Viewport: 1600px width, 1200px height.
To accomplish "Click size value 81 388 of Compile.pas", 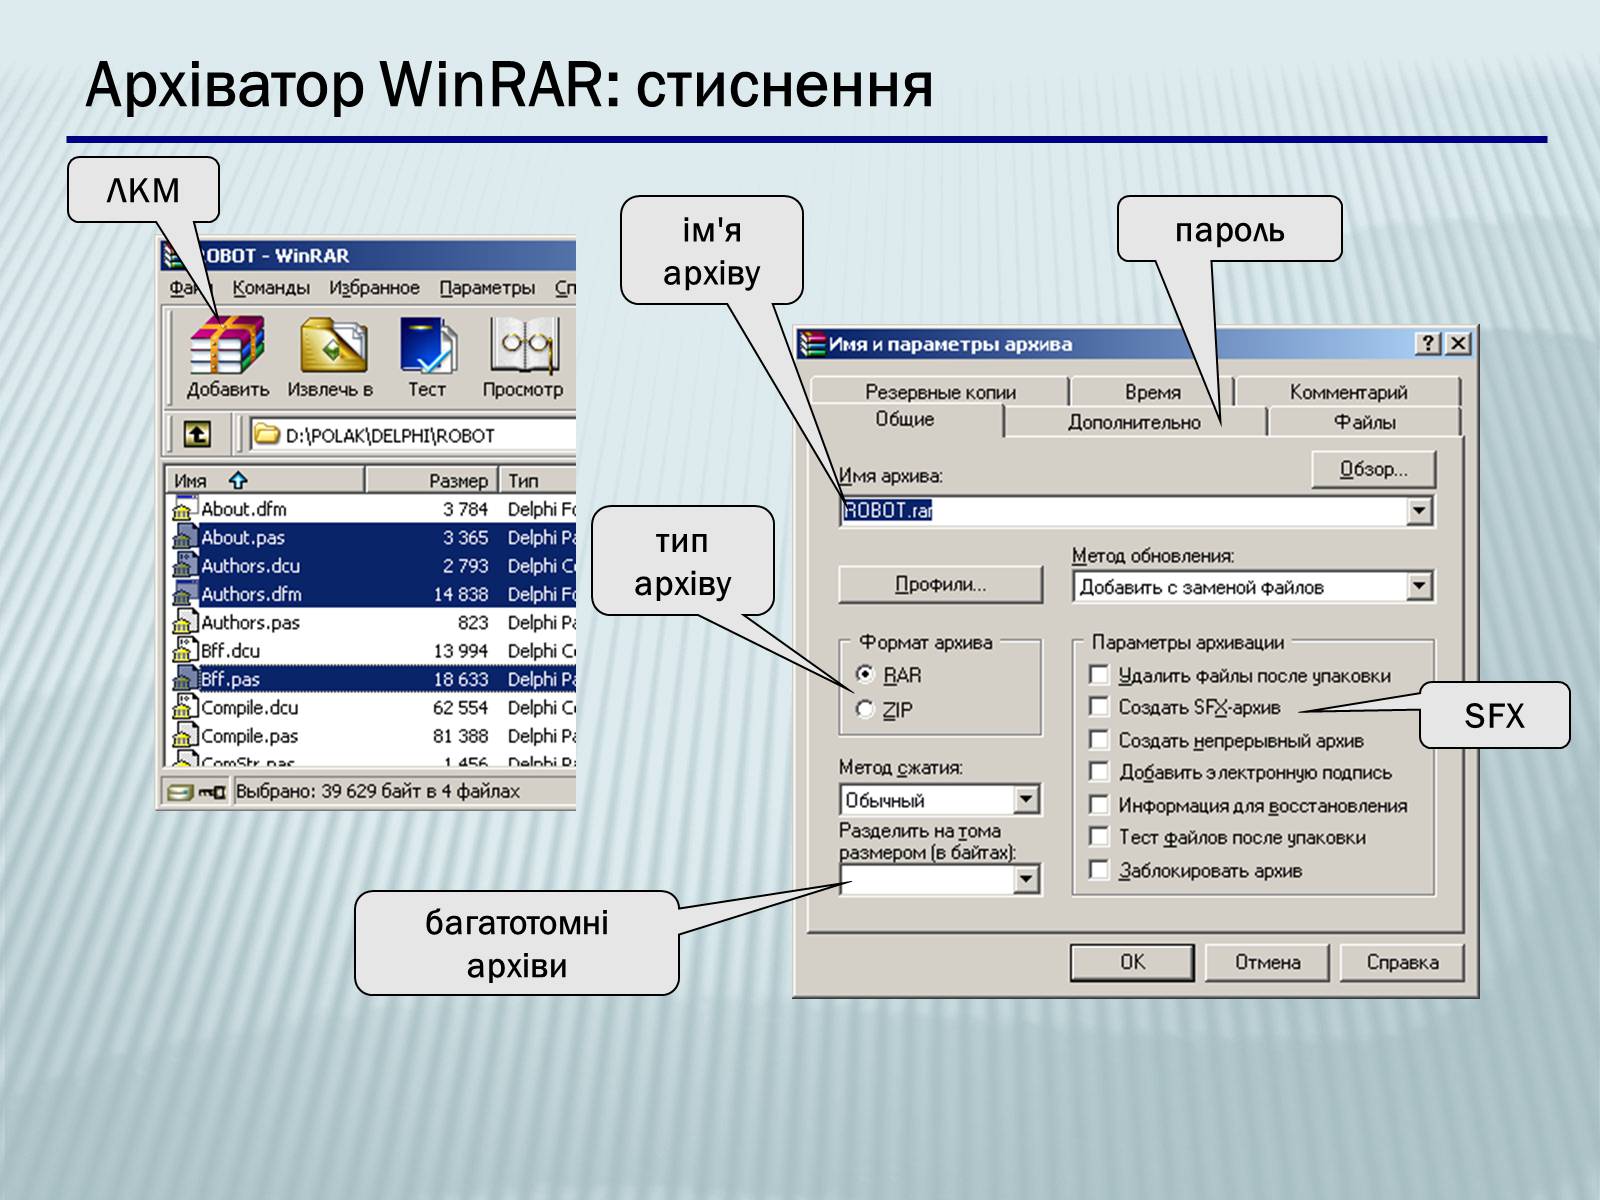I will [460, 736].
